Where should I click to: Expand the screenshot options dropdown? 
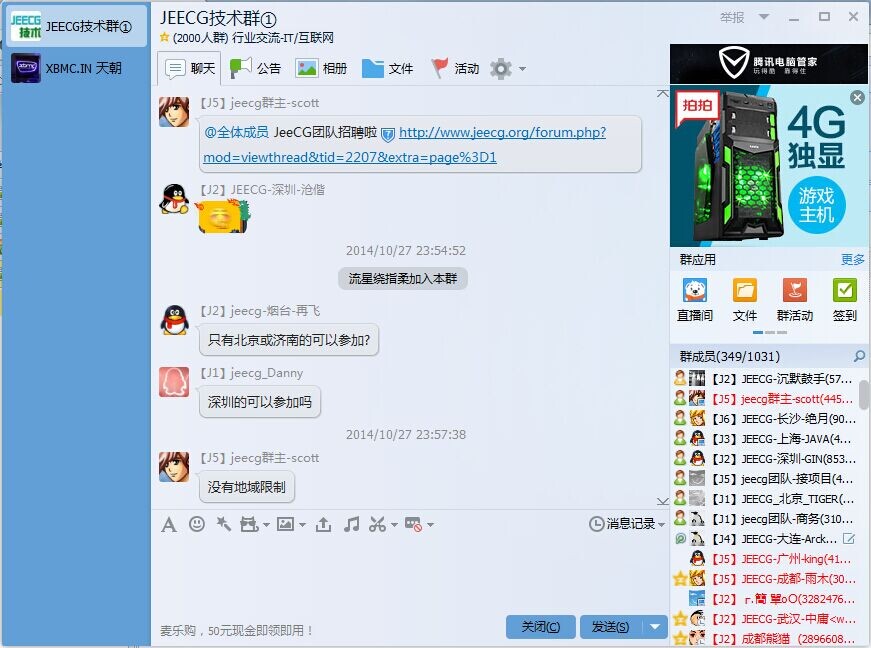click(x=394, y=524)
